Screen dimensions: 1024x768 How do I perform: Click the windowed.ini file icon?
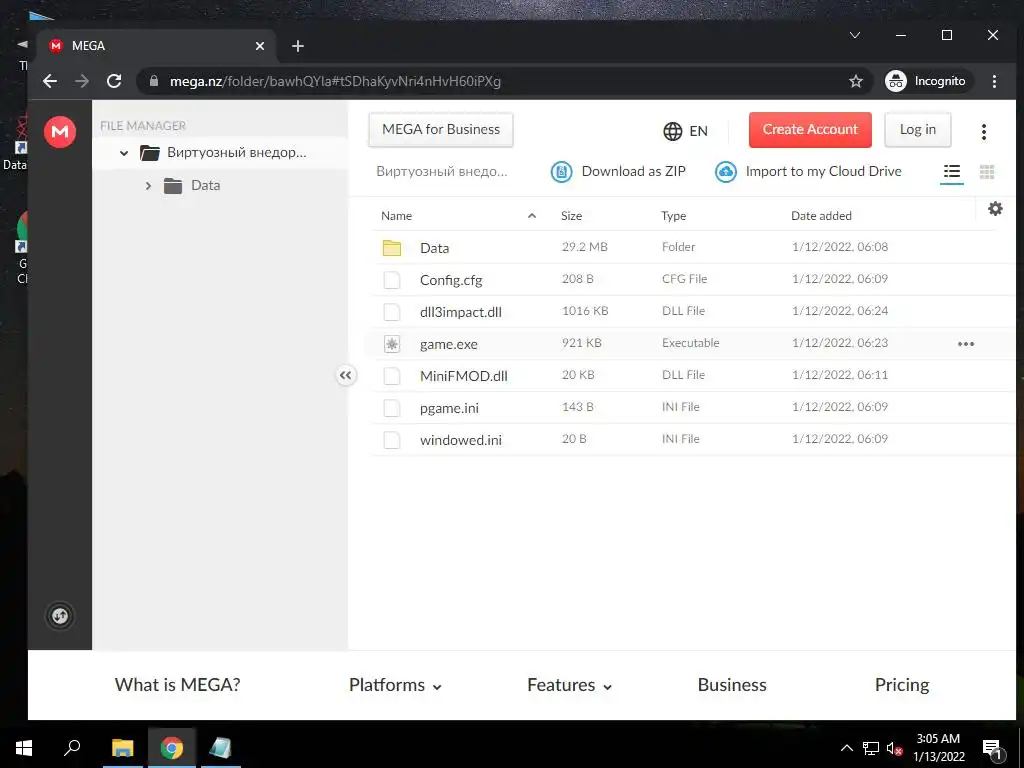click(392, 440)
